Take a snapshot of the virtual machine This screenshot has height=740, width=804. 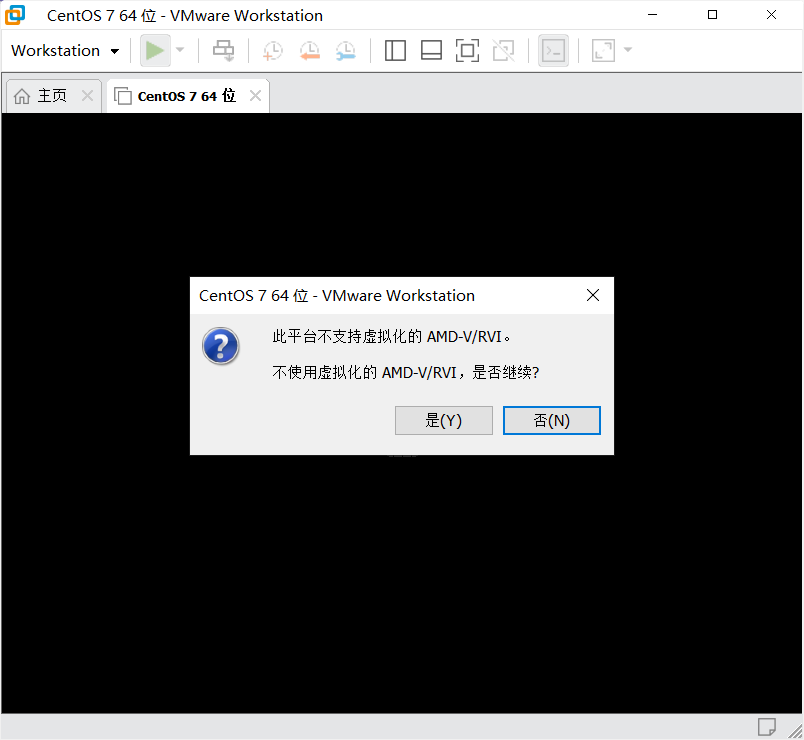(272, 49)
